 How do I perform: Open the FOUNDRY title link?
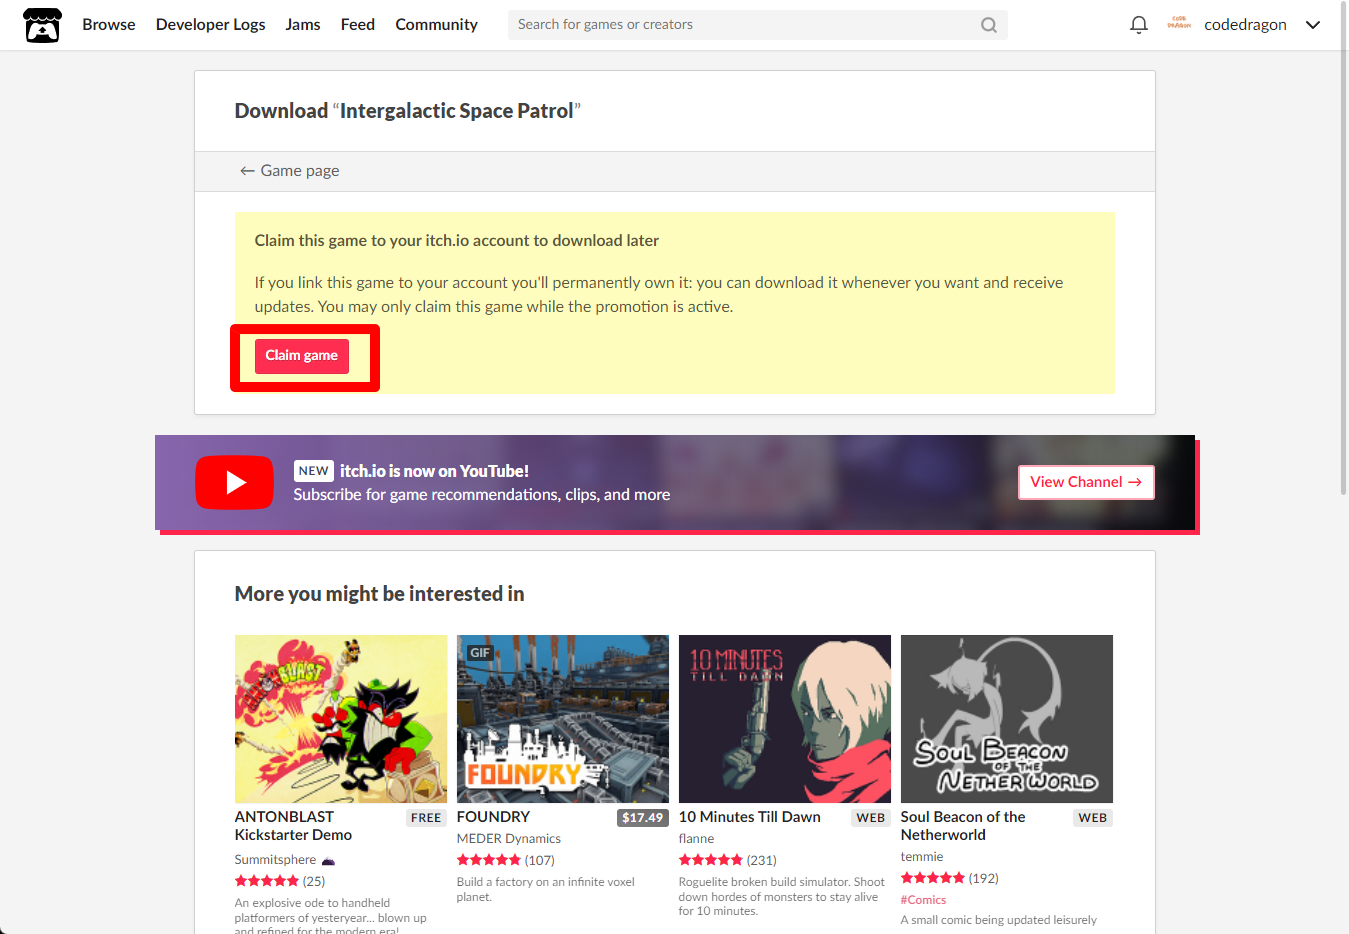(493, 817)
